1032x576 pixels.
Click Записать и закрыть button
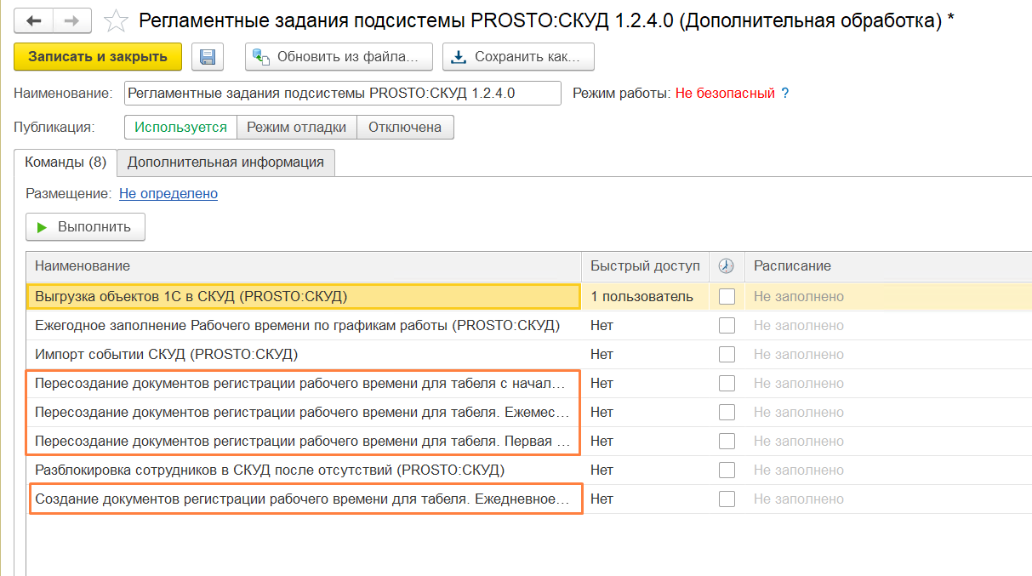tap(98, 57)
